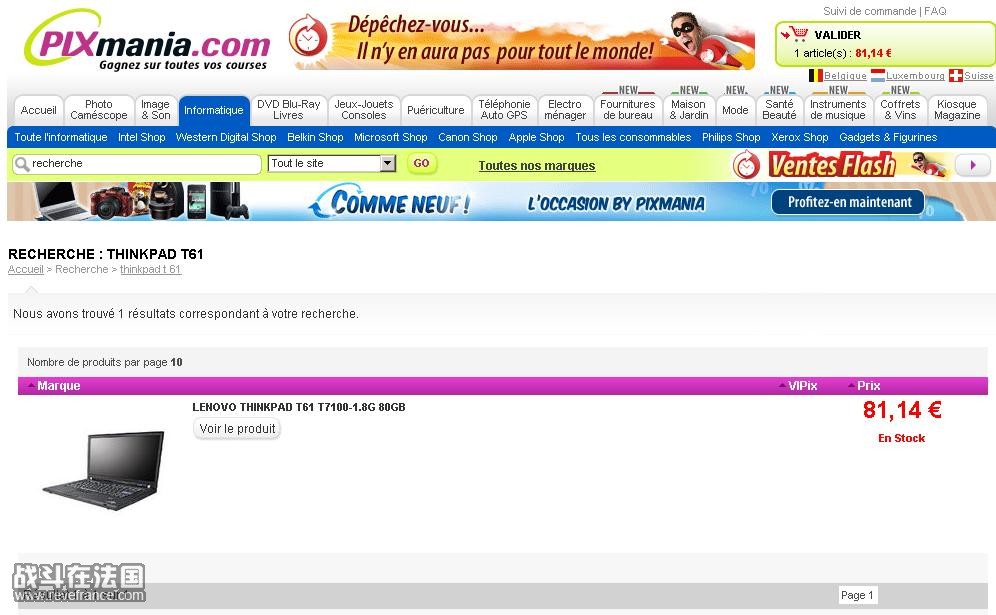This screenshot has width=996, height=615.
Task: Click the Luxembourg flag icon
Action: [x=878, y=76]
